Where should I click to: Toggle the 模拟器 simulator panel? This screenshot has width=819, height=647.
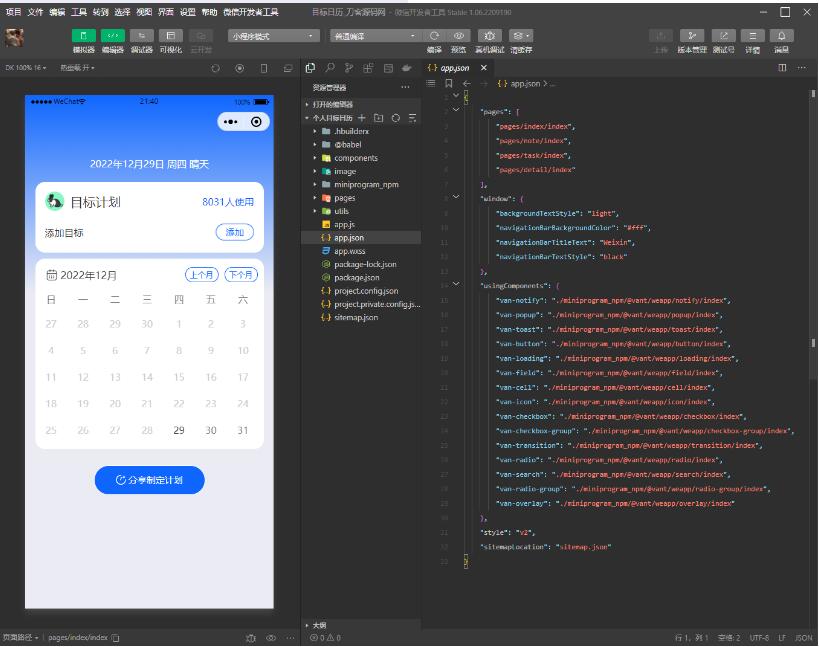point(84,36)
